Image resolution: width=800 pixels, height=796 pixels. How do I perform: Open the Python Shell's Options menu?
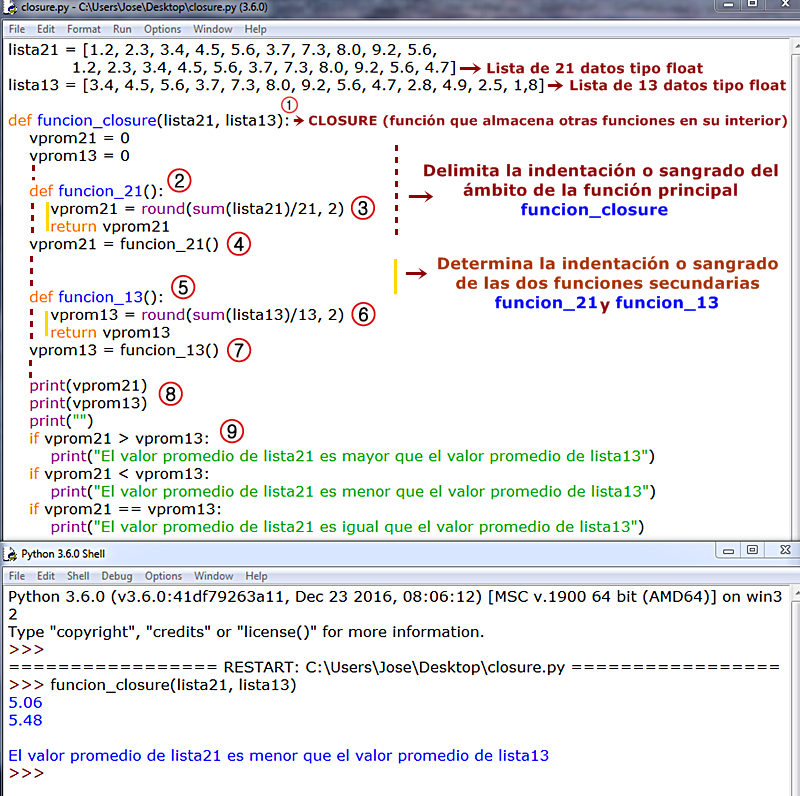[x=163, y=576]
